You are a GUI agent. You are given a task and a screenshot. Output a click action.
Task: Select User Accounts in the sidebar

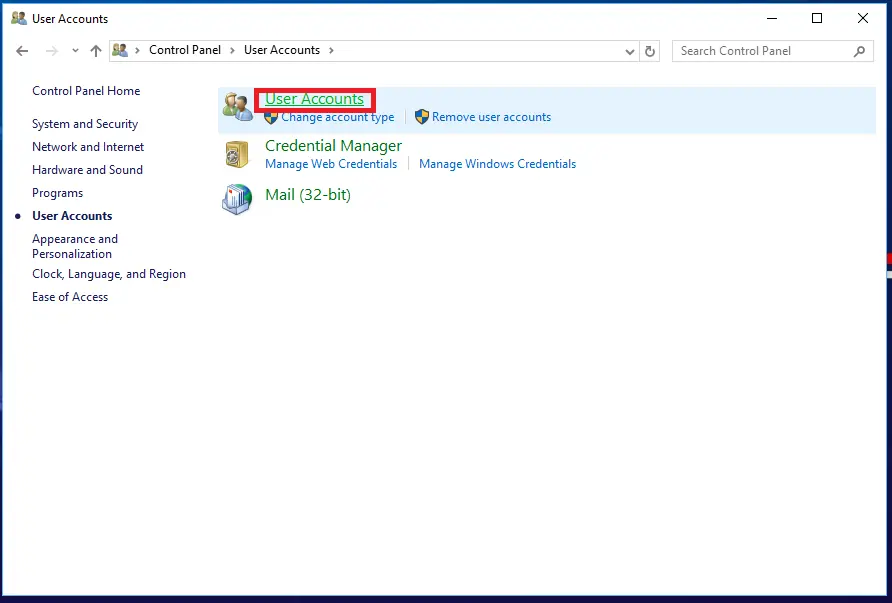coord(72,216)
